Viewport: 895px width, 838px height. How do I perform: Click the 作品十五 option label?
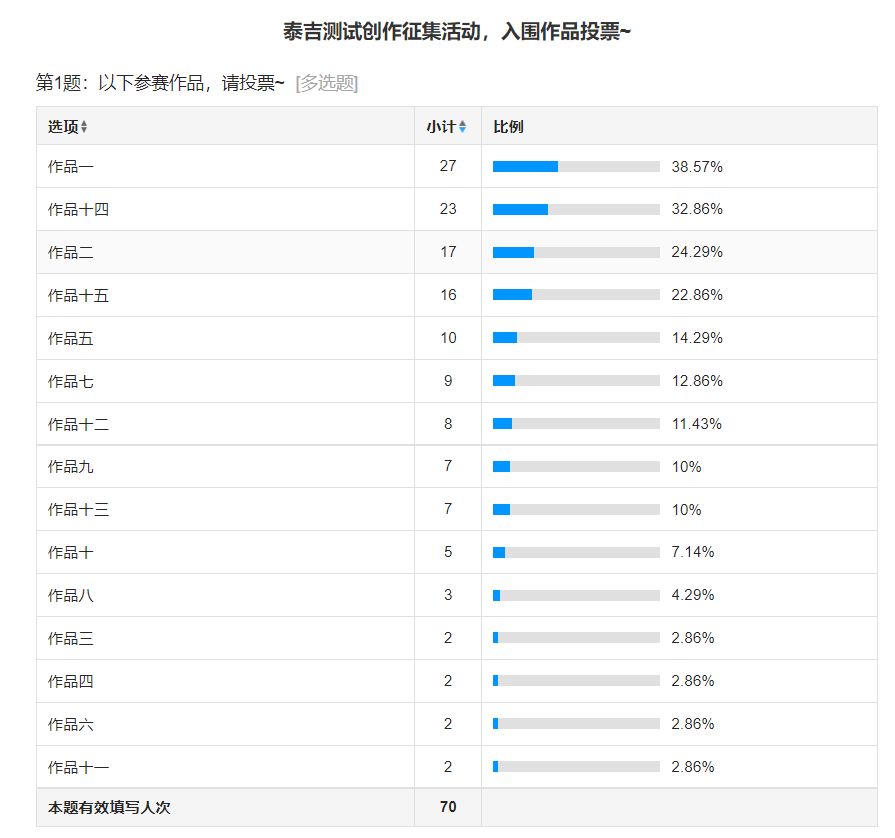[x=78, y=296]
